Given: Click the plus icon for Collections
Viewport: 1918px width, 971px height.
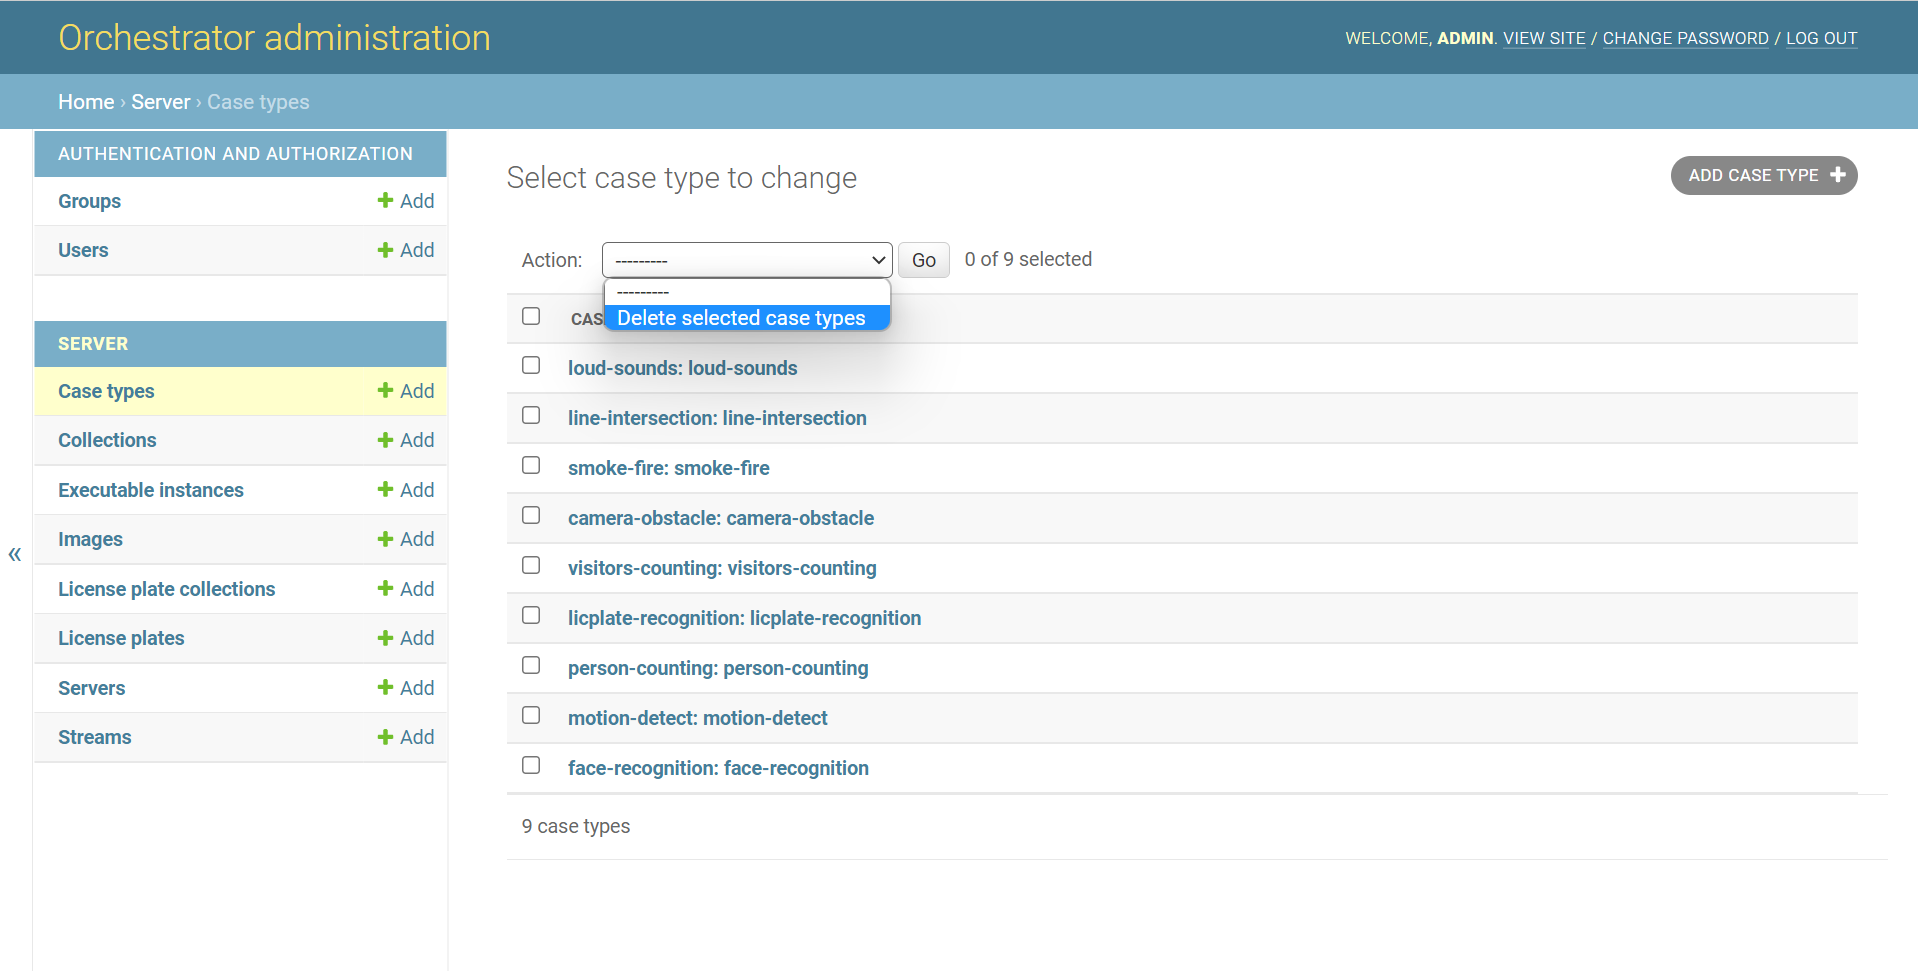Looking at the screenshot, I should [x=385, y=440].
